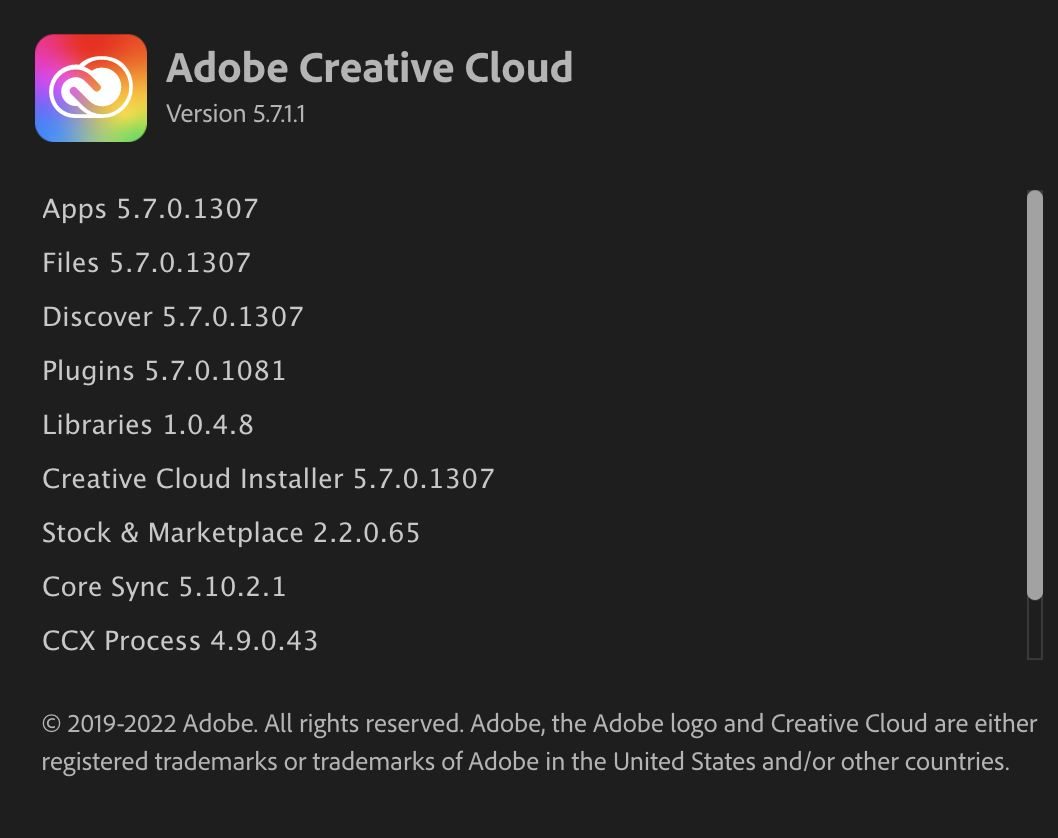Select the Apps 5.7.0.1307 entry
Image resolution: width=1058 pixels, height=838 pixels.
tap(150, 209)
